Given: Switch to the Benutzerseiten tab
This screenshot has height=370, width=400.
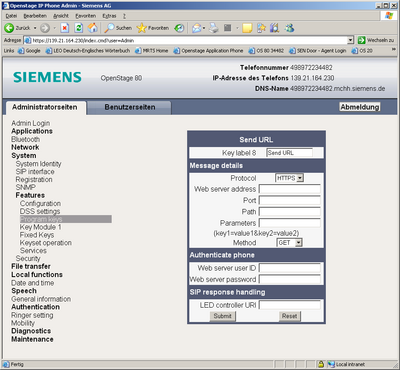Looking at the screenshot, I should (x=130, y=107).
